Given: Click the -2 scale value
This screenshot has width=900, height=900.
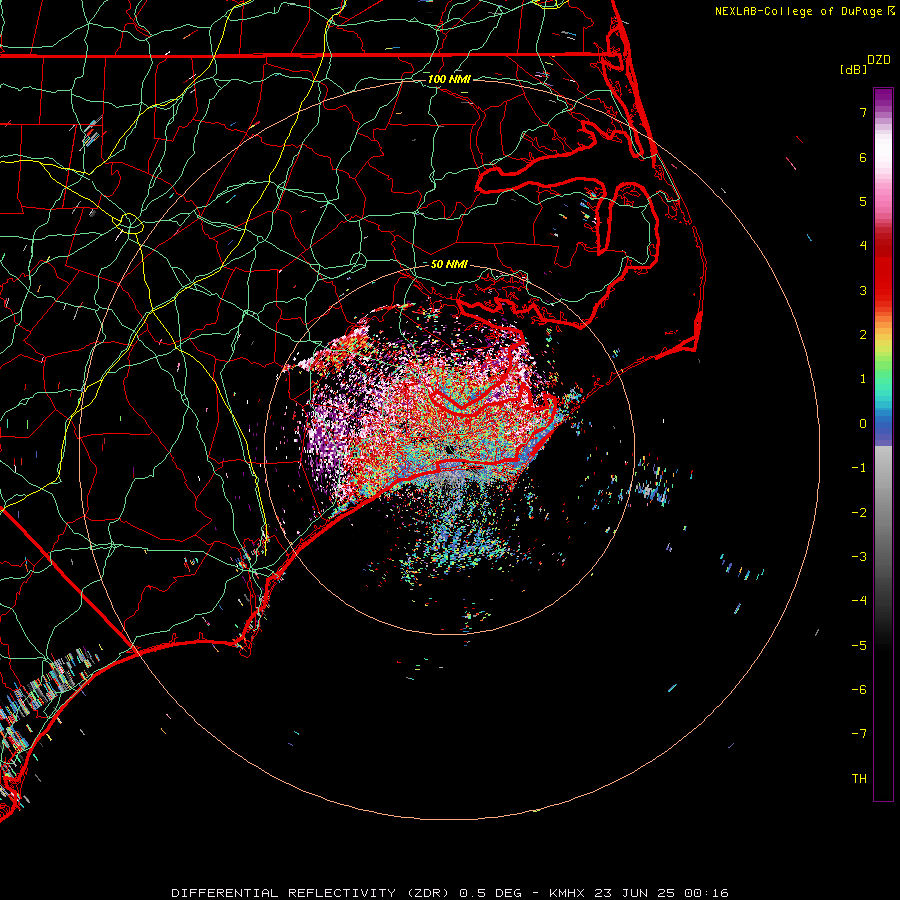Looking at the screenshot, I should 859,513.
